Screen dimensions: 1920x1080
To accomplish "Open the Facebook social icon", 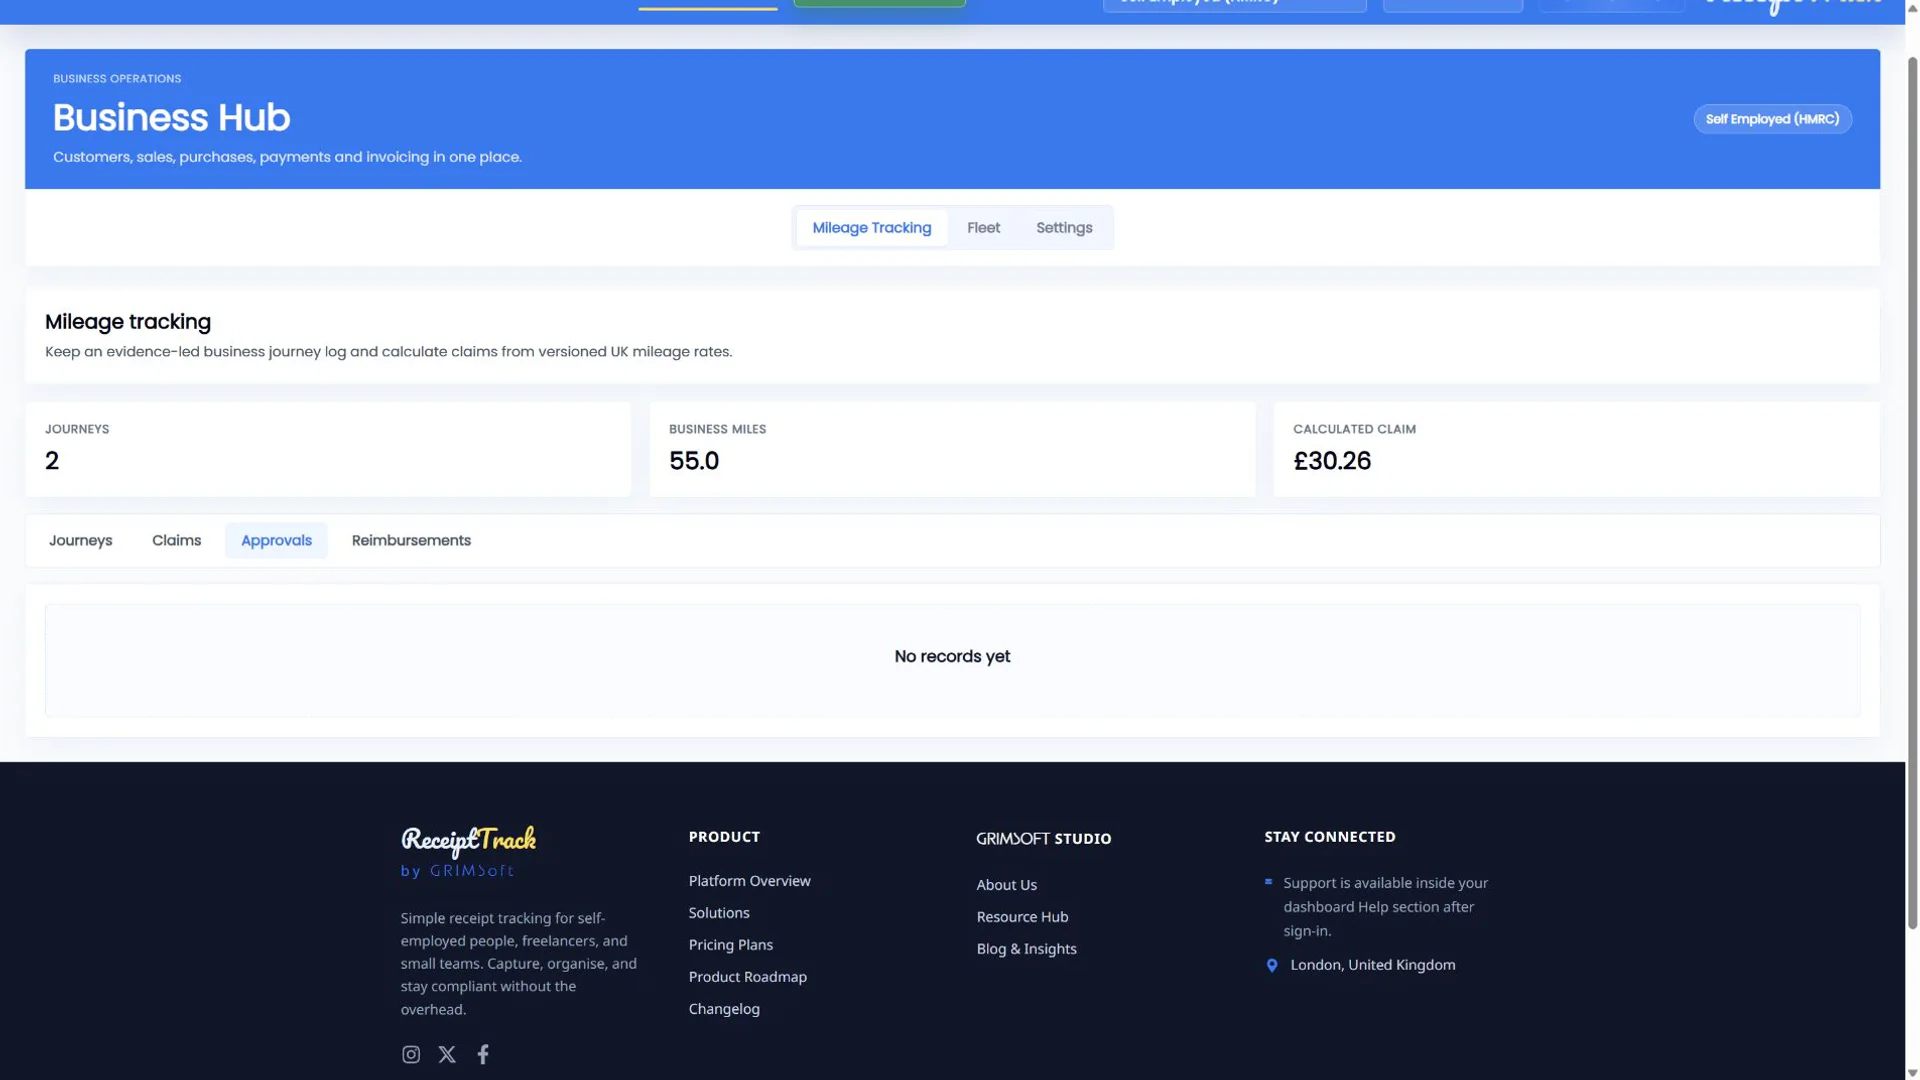I will point(483,1054).
